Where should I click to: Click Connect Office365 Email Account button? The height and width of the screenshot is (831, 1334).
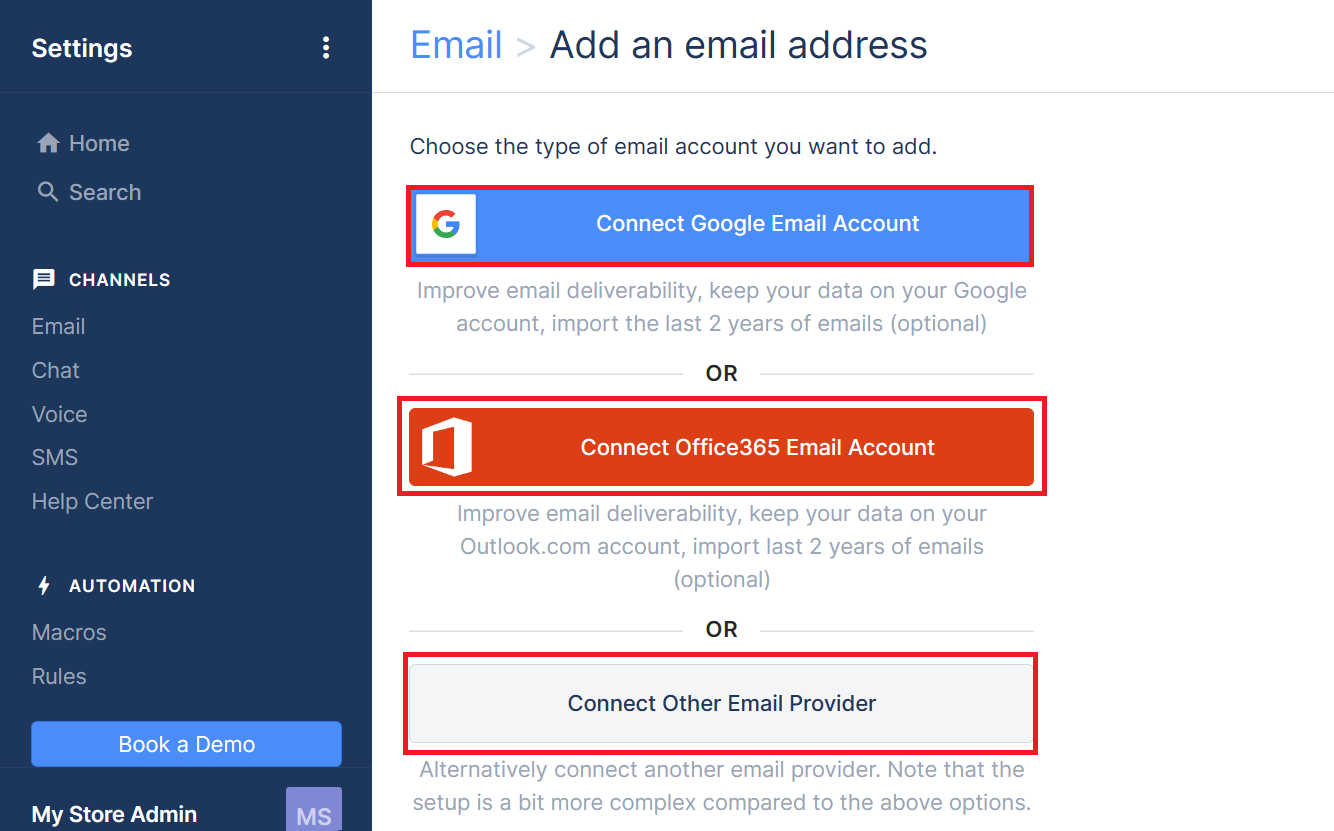click(721, 447)
